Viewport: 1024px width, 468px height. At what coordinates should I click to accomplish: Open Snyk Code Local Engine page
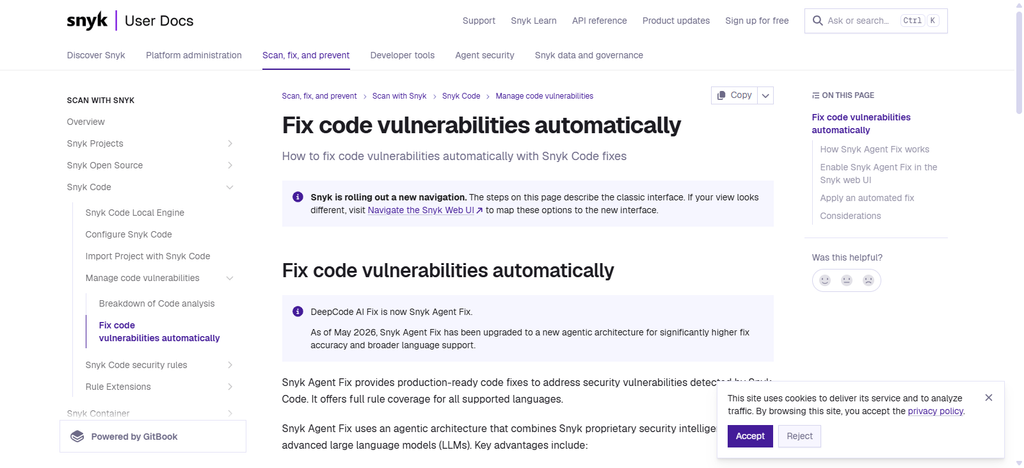[x=135, y=213]
